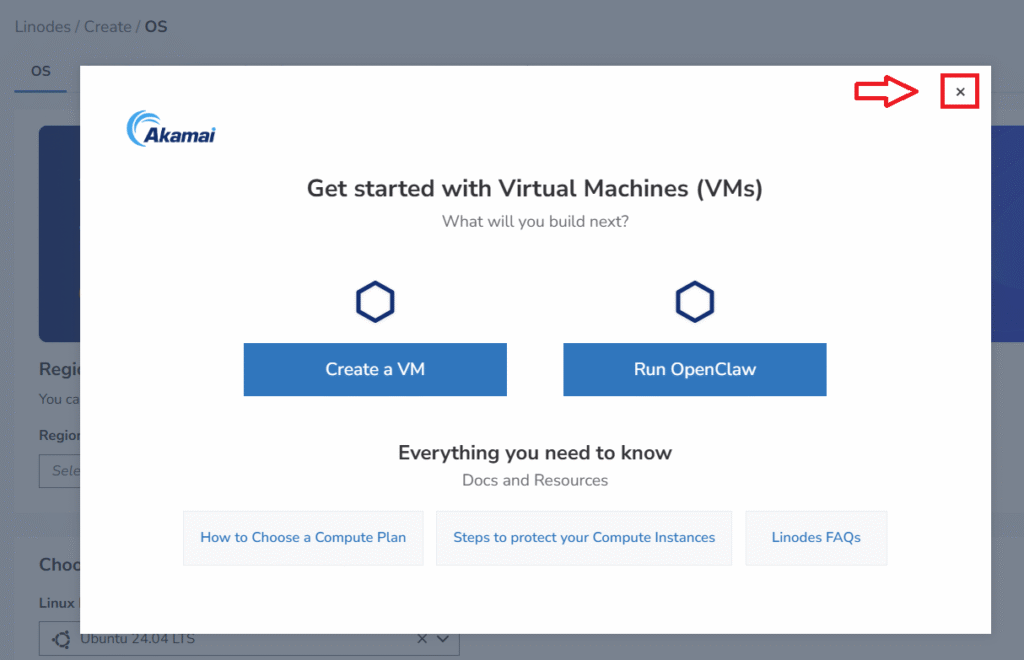Click the Ubuntu logo icon in OS field
The height and width of the screenshot is (660, 1024).
[61, 639]
